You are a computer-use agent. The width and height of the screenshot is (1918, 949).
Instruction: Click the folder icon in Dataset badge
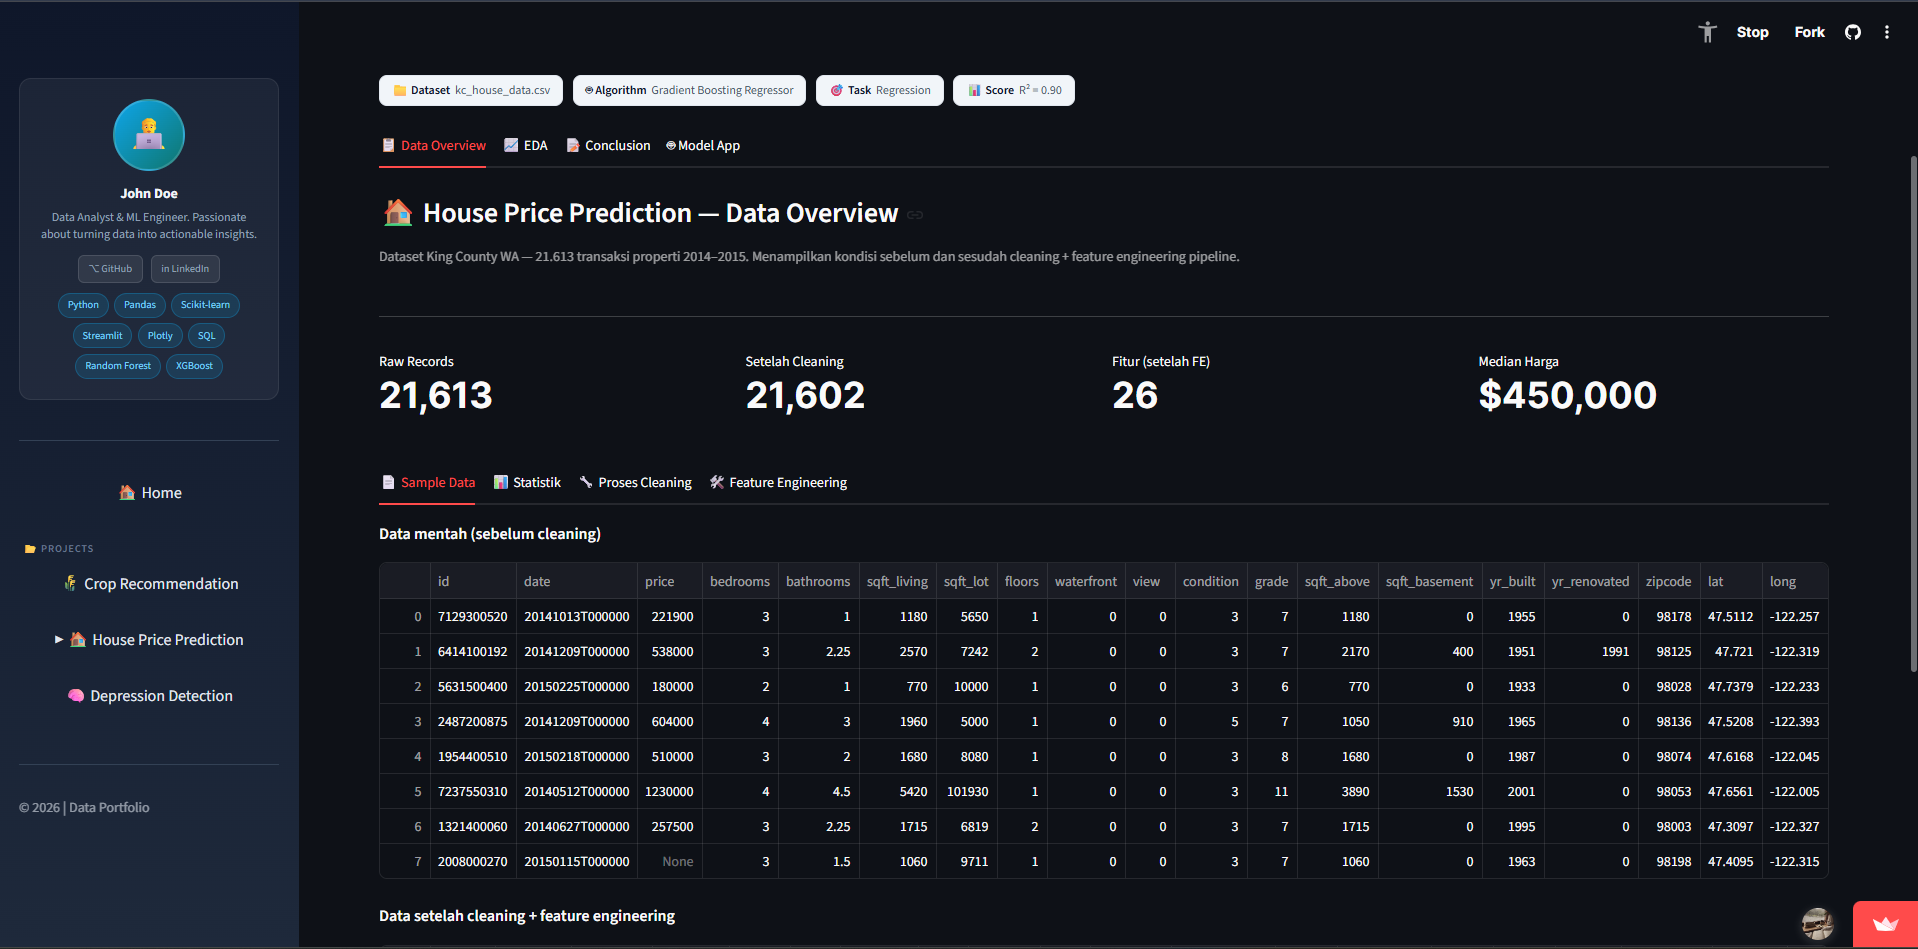(x=400, y=90)
